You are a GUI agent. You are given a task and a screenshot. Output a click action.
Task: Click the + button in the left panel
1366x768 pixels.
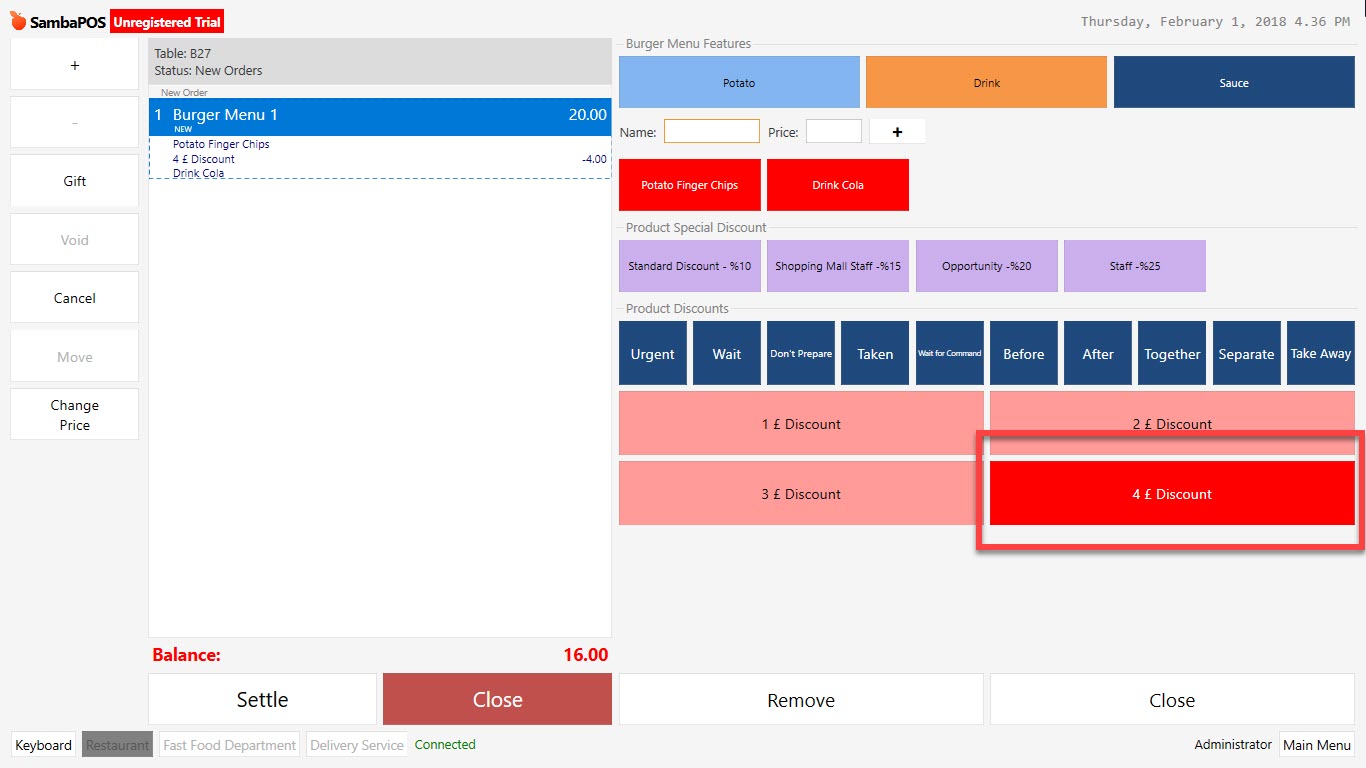click(x=73, y=64)
